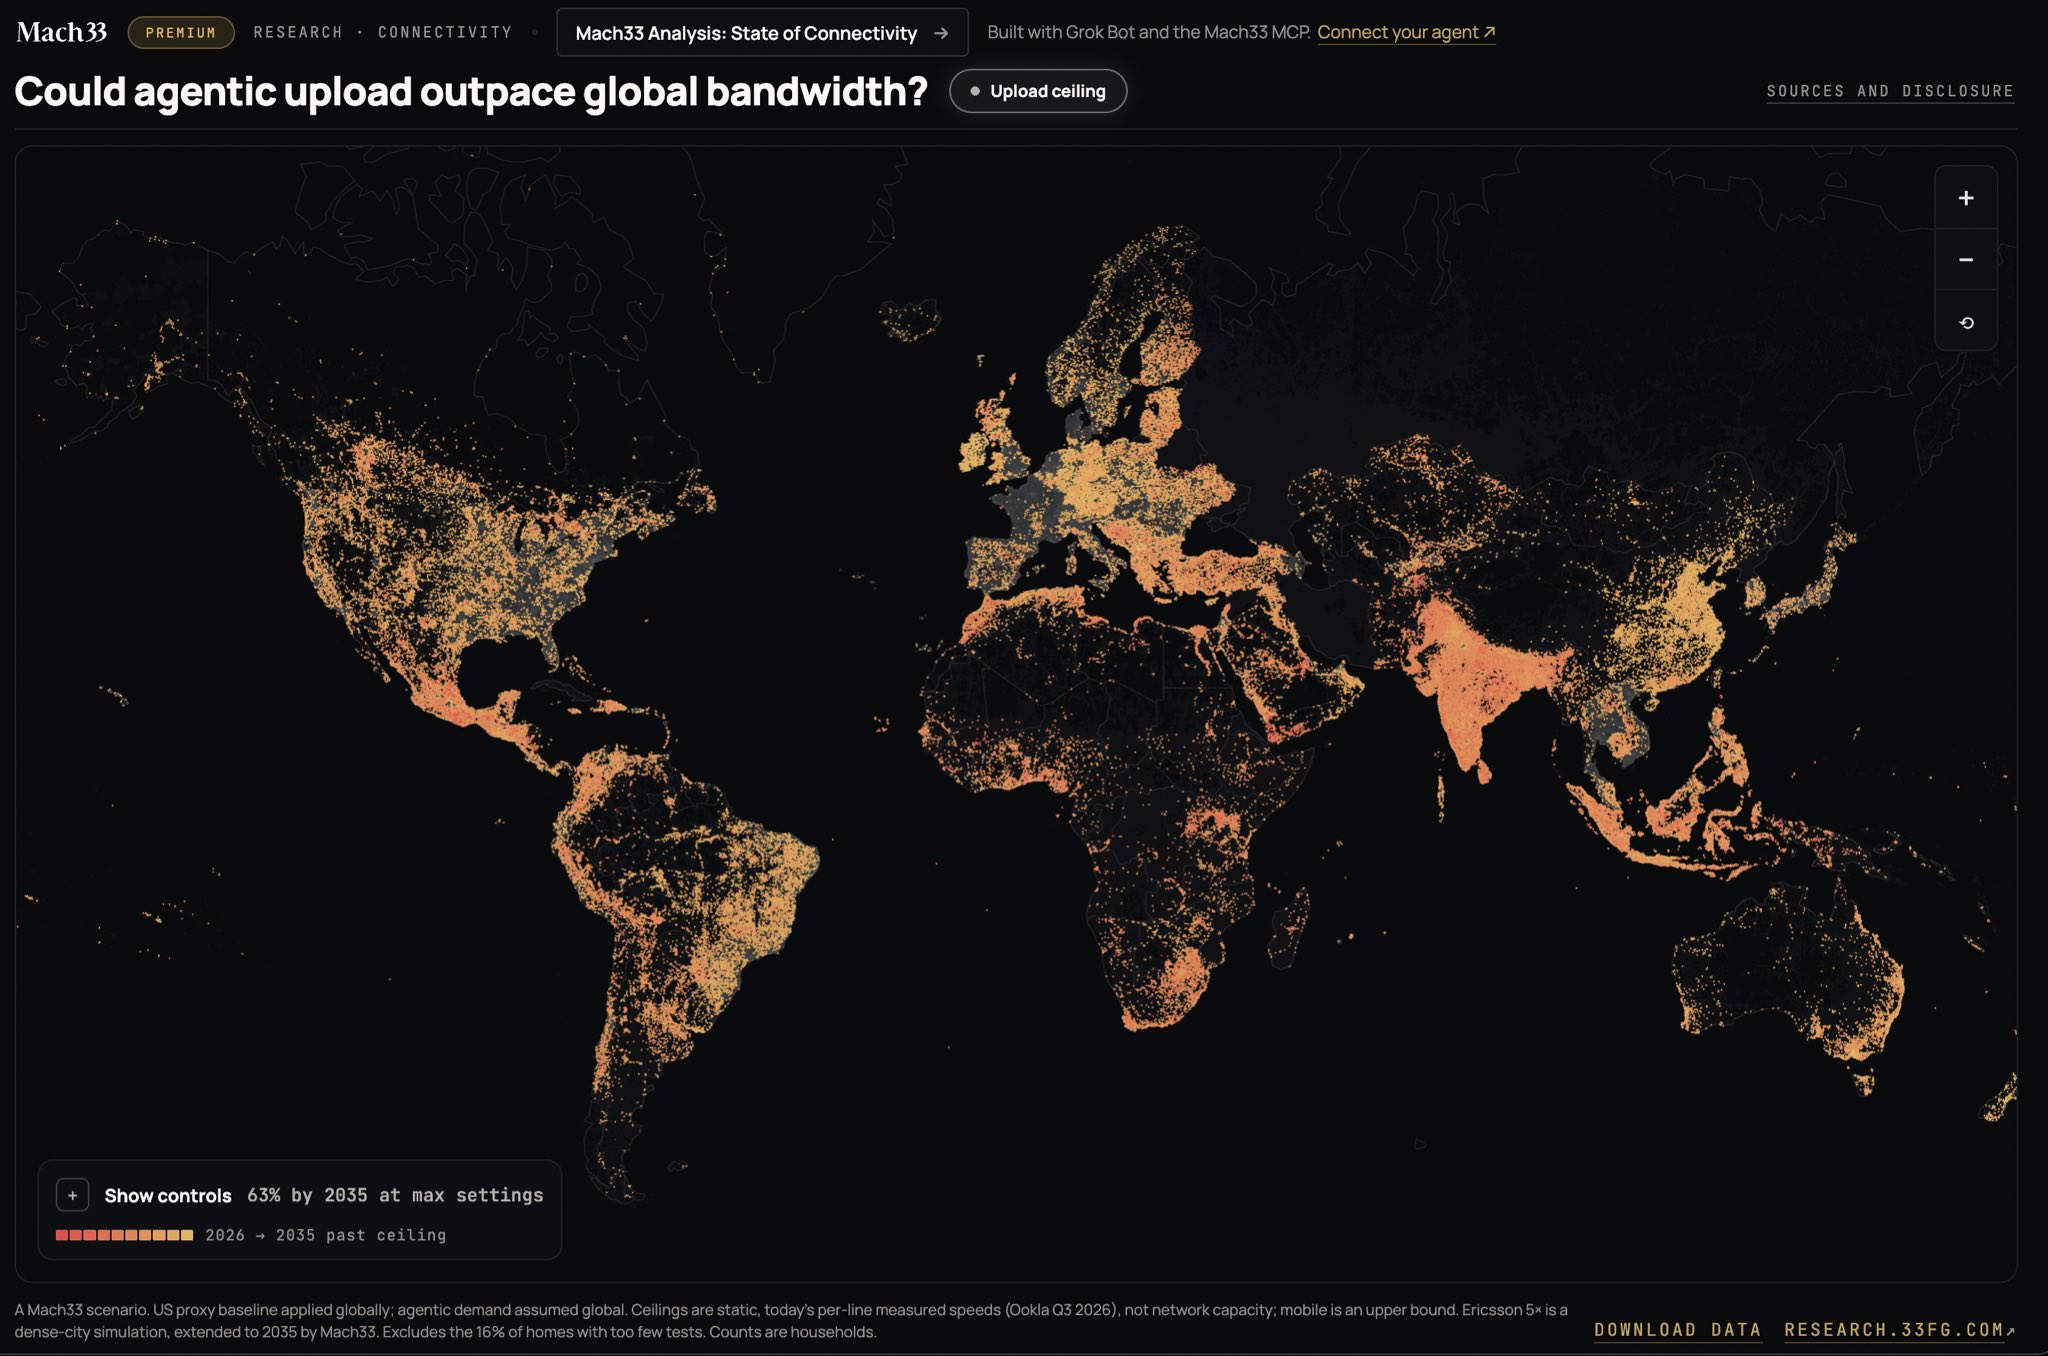This screenshot has width=2048, height=1356.
Task: Click the Mach33 scenario footnote text
Action: [x=790, y=1320]
